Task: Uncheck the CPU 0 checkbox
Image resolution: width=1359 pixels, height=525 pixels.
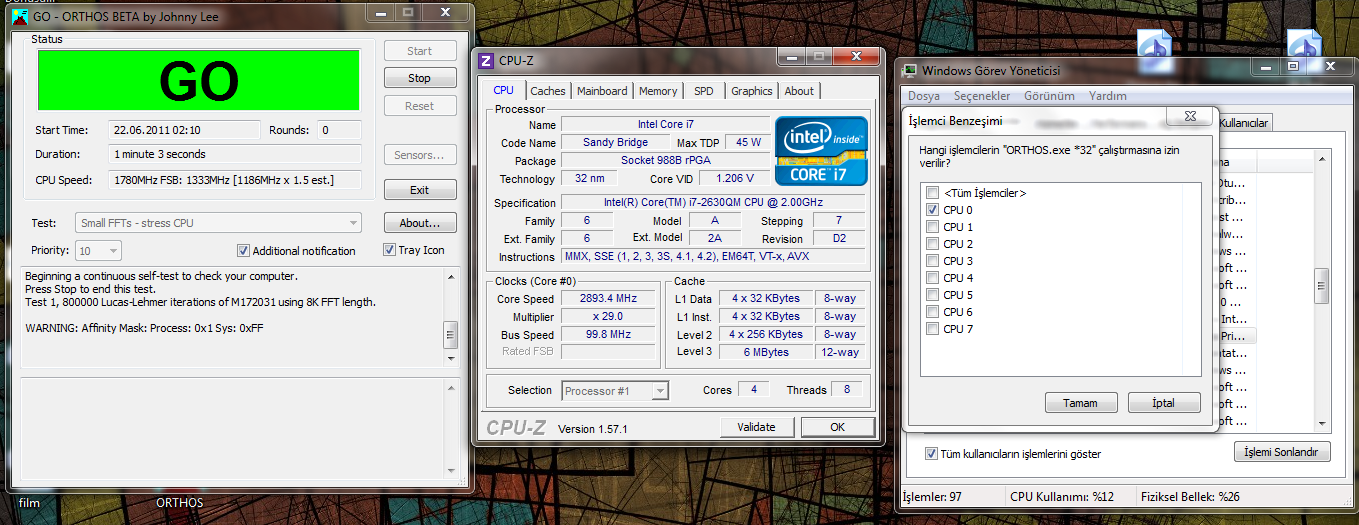Action: [933, 210]
